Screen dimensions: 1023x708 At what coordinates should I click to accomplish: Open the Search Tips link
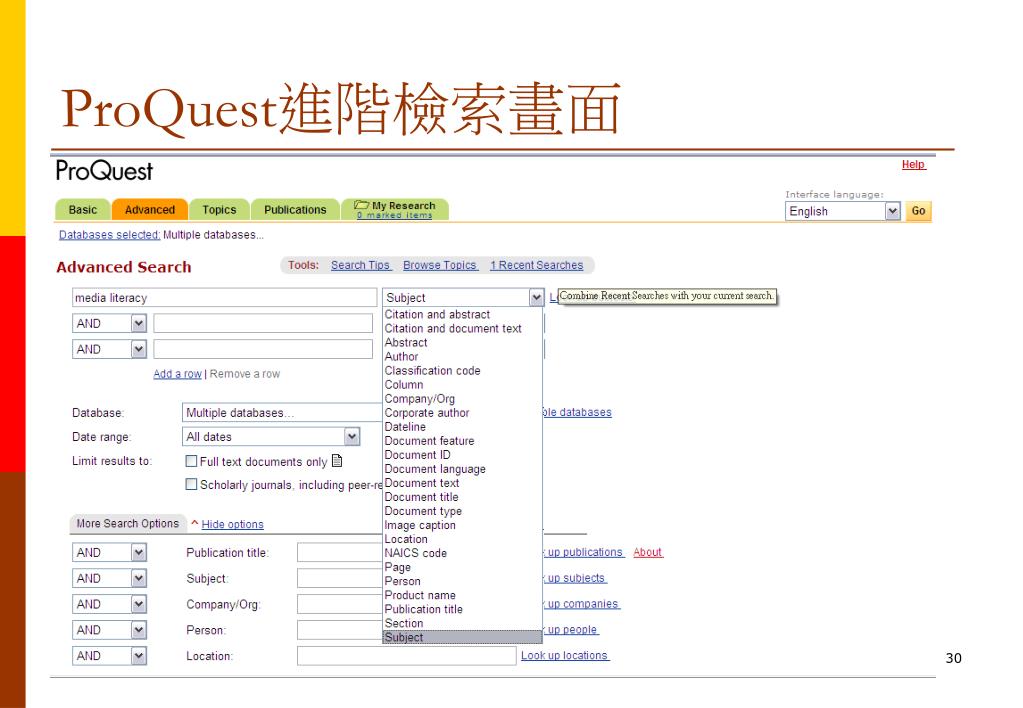pyautogui.click(x=360, y=265)
